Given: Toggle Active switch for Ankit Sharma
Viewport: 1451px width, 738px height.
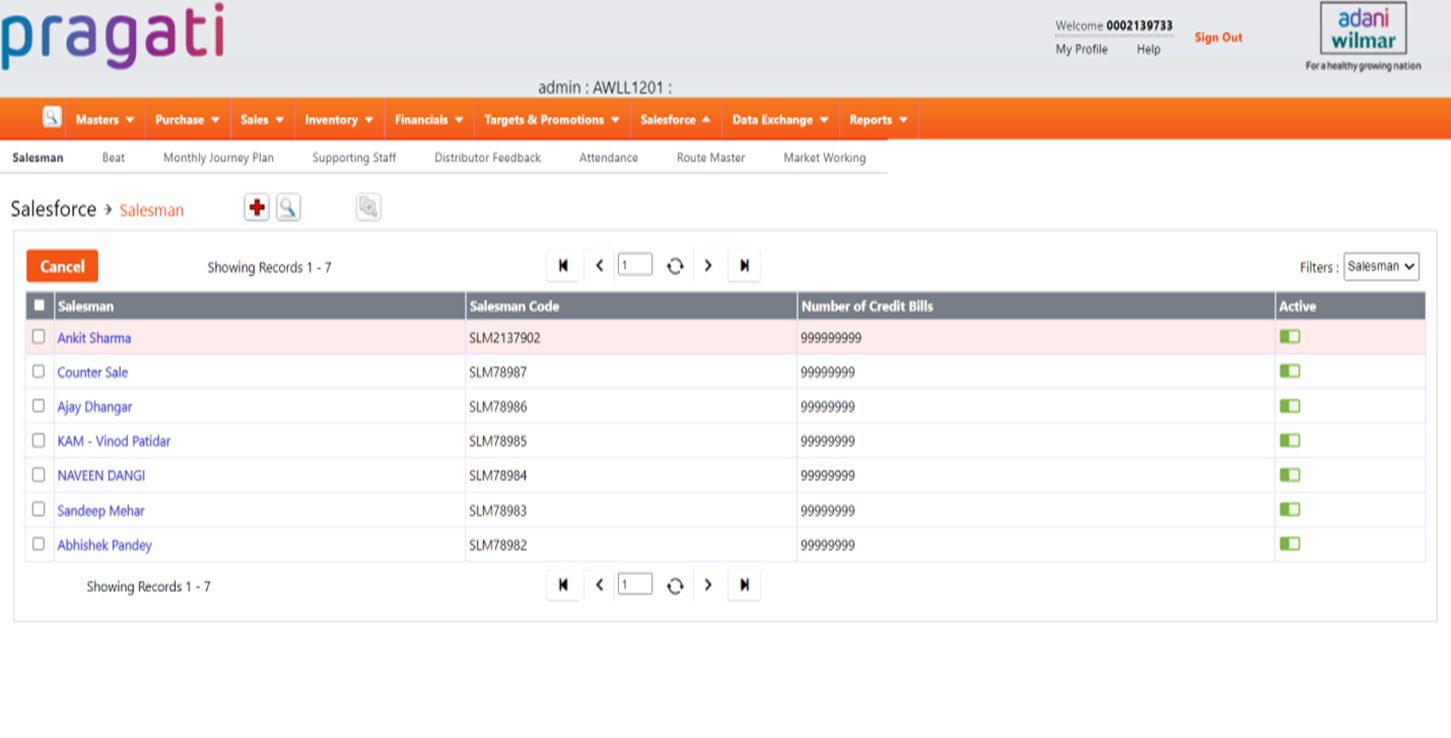Looking at the screenshot, I should point(1290,337).
